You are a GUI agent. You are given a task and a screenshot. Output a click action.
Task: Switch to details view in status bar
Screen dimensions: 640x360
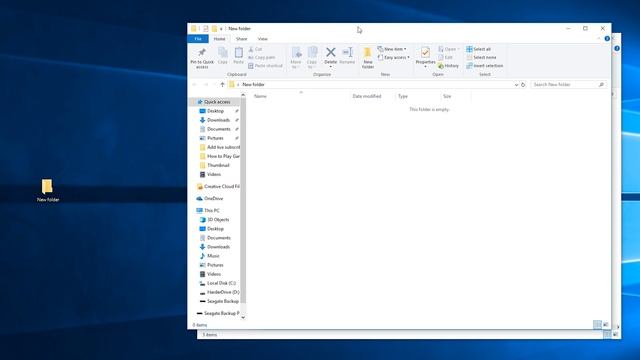pos(597,324)
